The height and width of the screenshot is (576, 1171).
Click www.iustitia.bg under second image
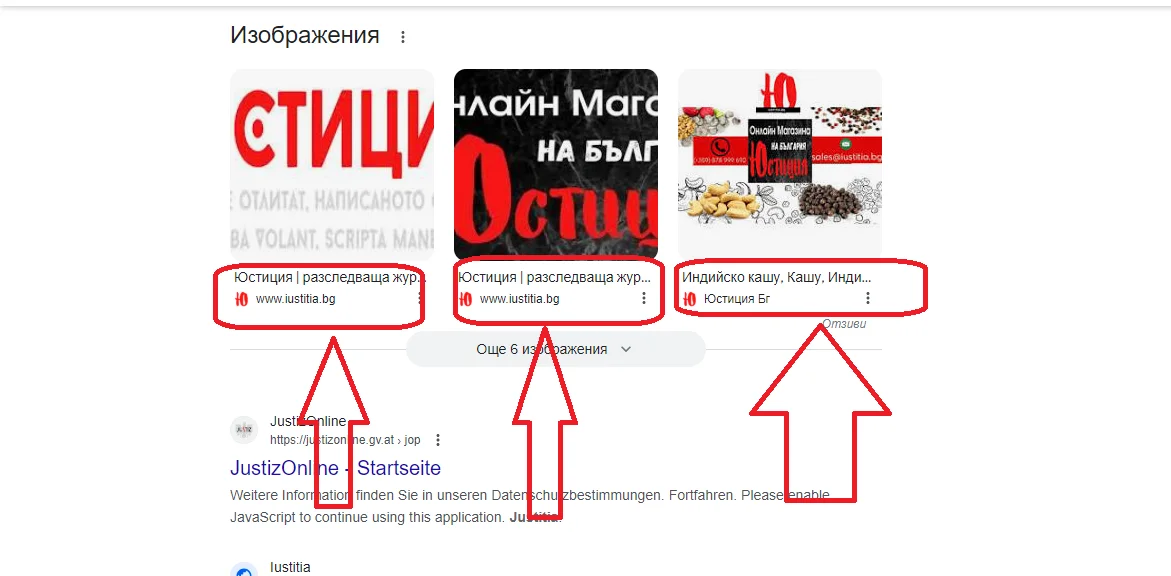point(519,299)
